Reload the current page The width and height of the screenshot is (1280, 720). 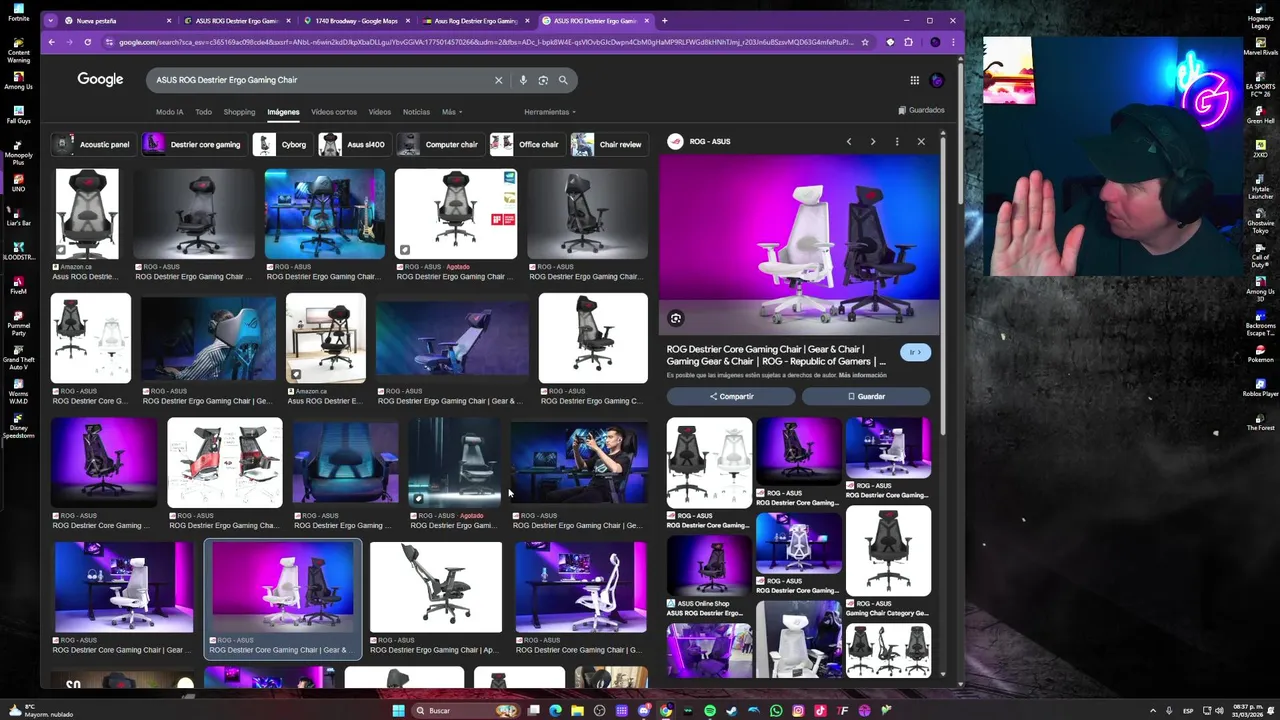[88, 42]
